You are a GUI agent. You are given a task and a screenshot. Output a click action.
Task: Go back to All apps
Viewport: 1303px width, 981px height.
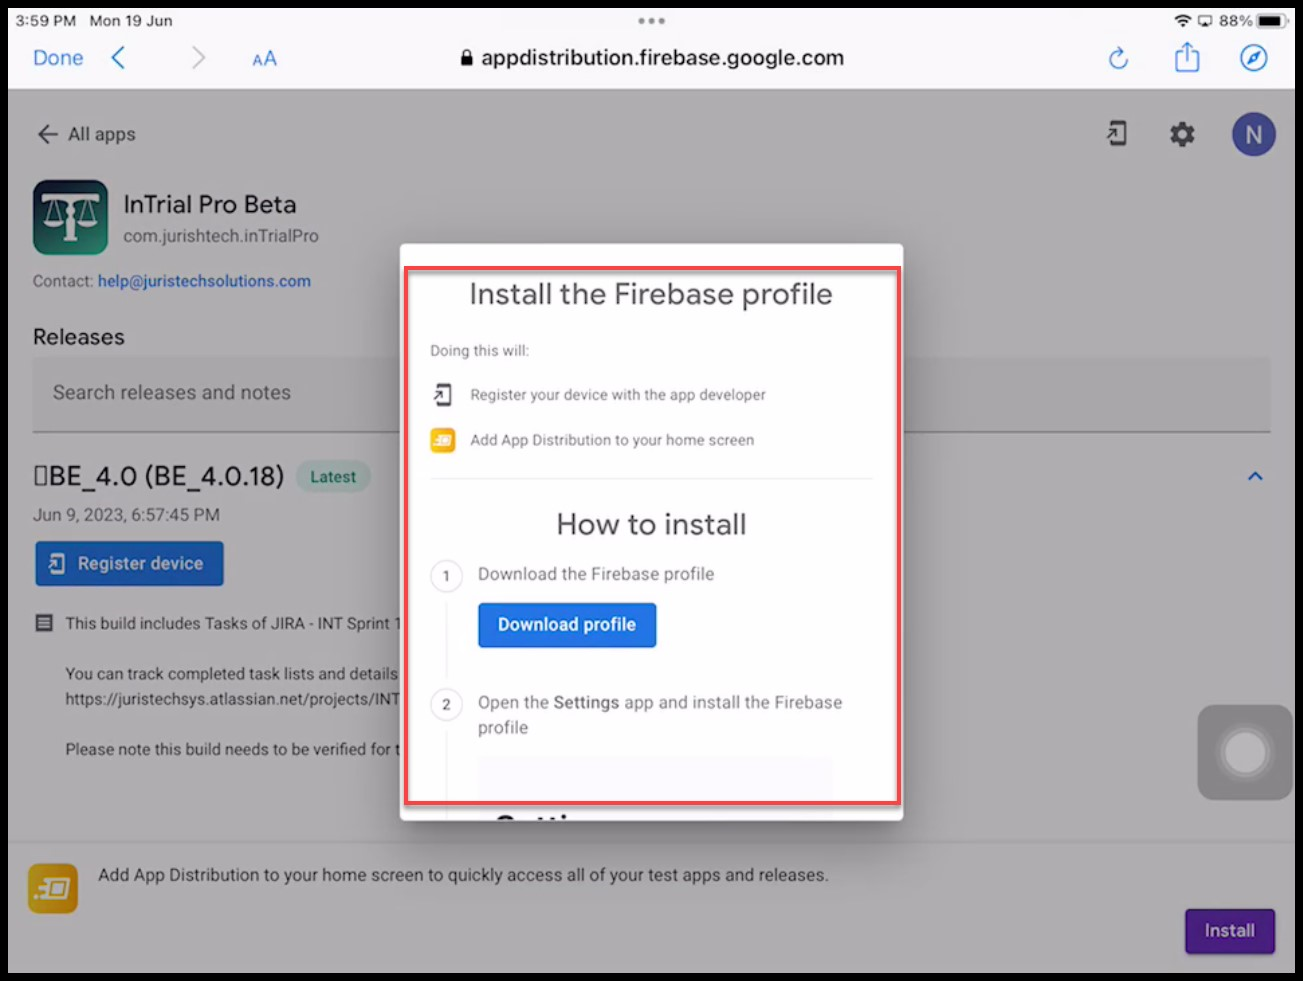click(87, 134)
